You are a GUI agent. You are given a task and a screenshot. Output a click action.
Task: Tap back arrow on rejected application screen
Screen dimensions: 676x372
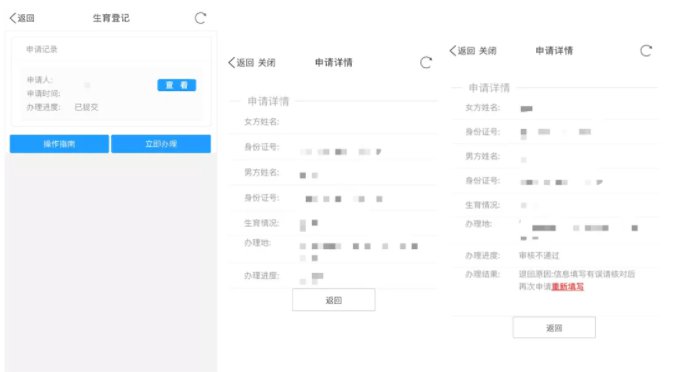[x=462, y=50]
